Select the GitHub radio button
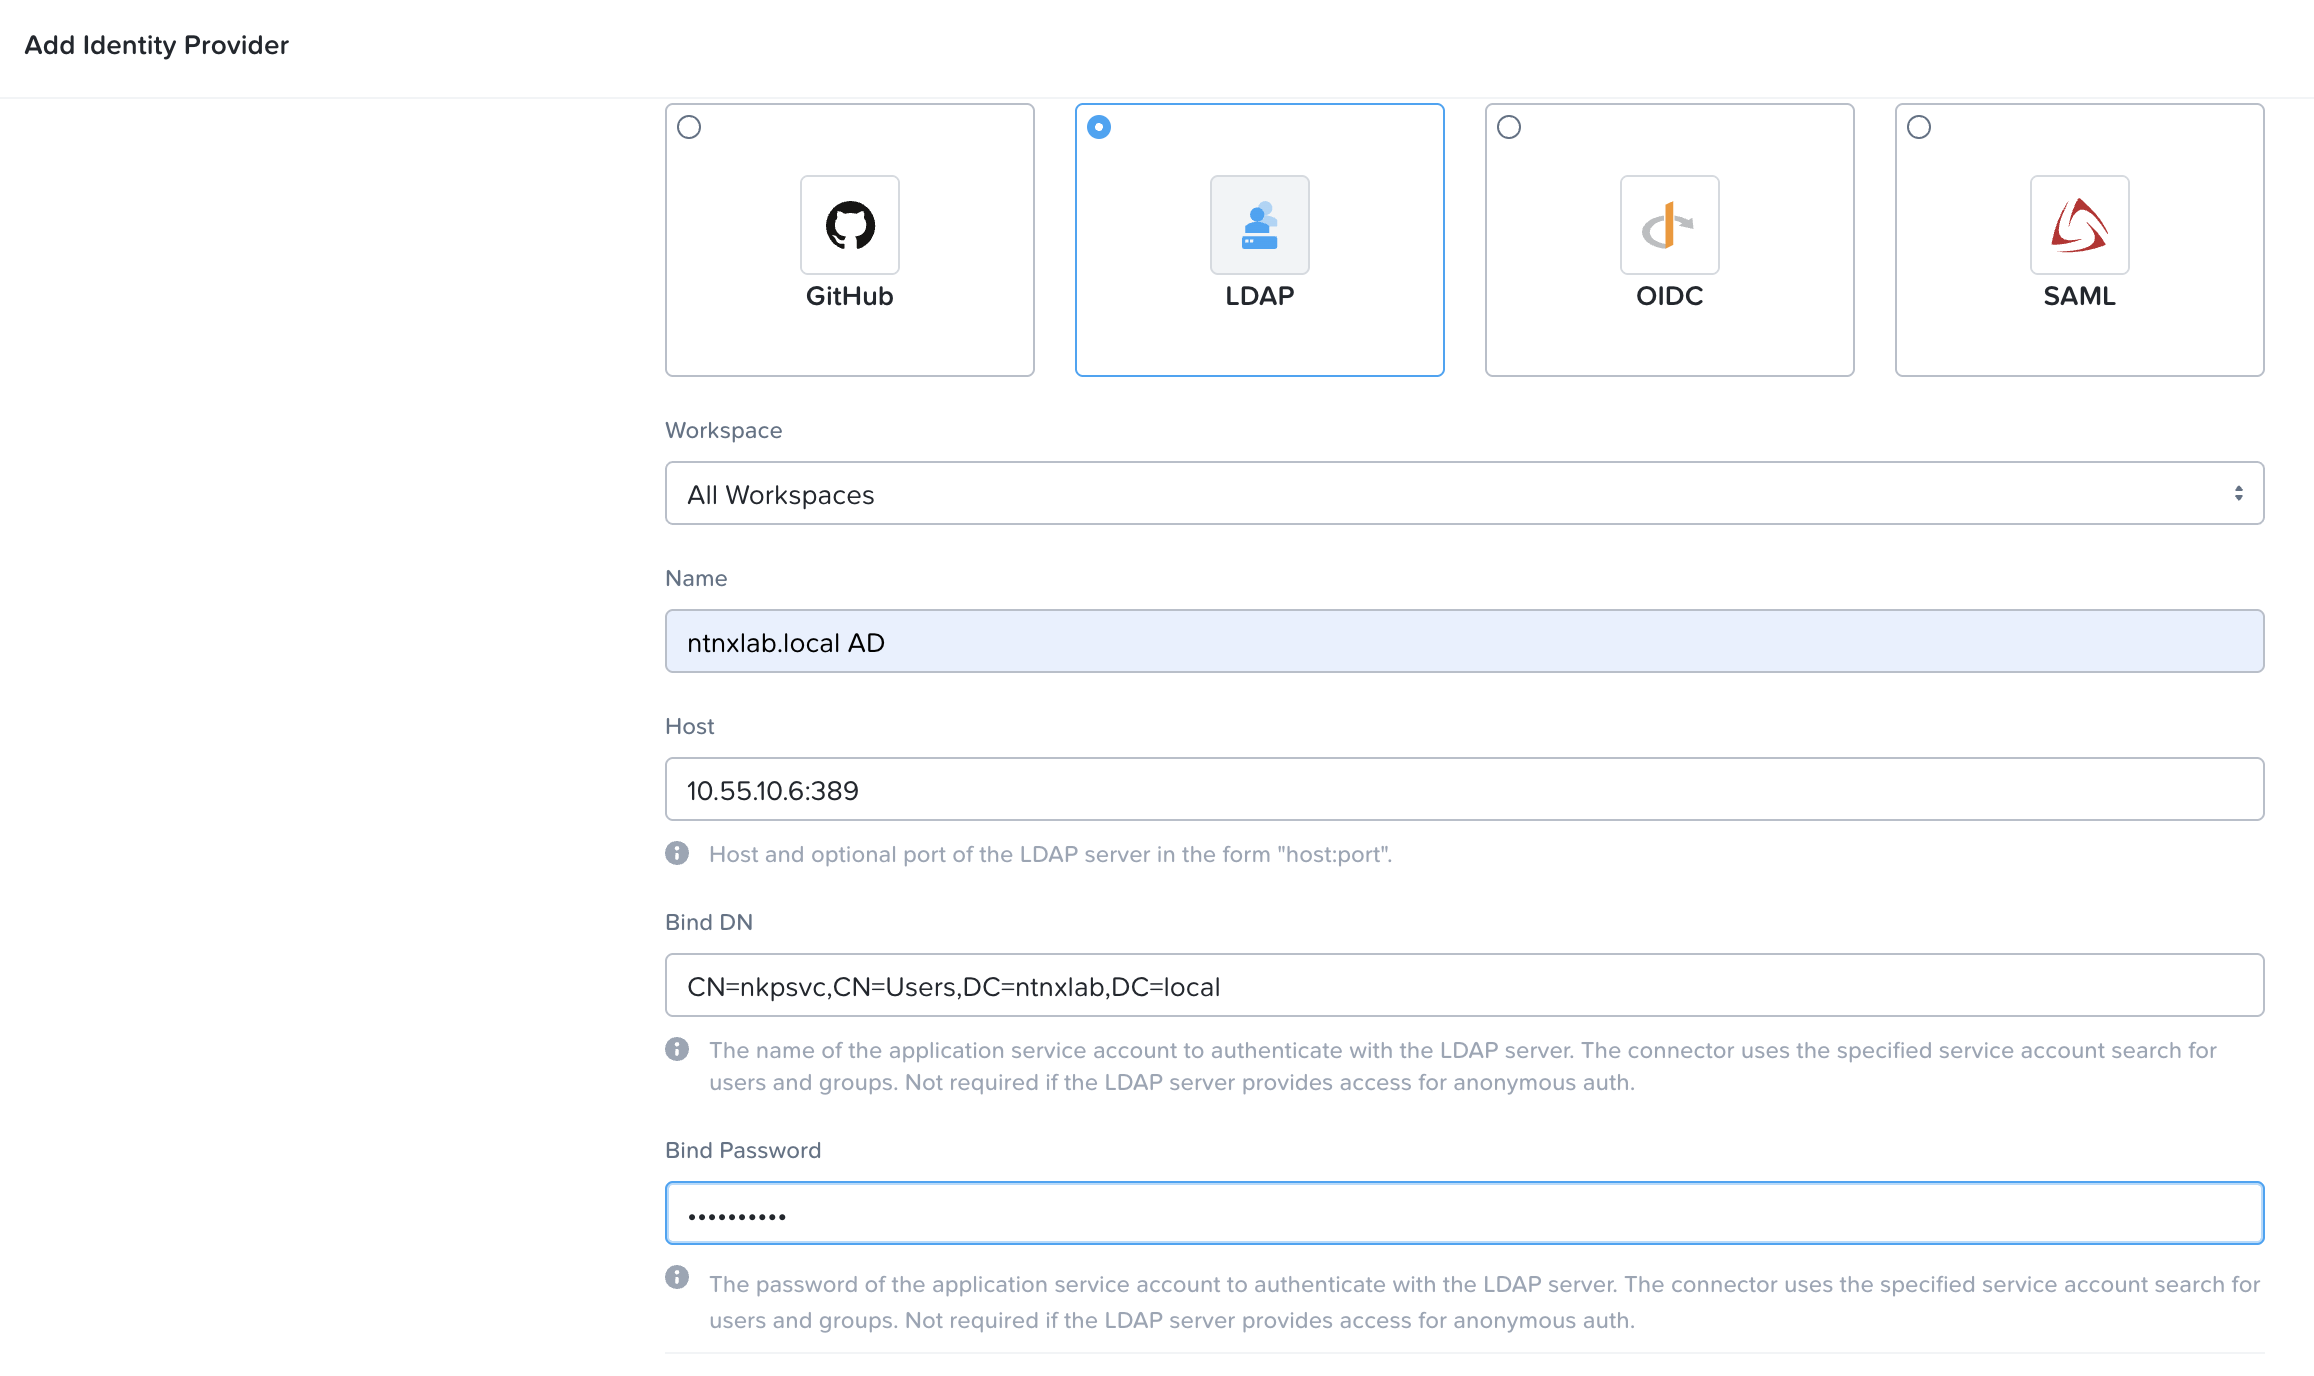The width and height of the screenshot is (2314, 1376). tap(689, 127)
